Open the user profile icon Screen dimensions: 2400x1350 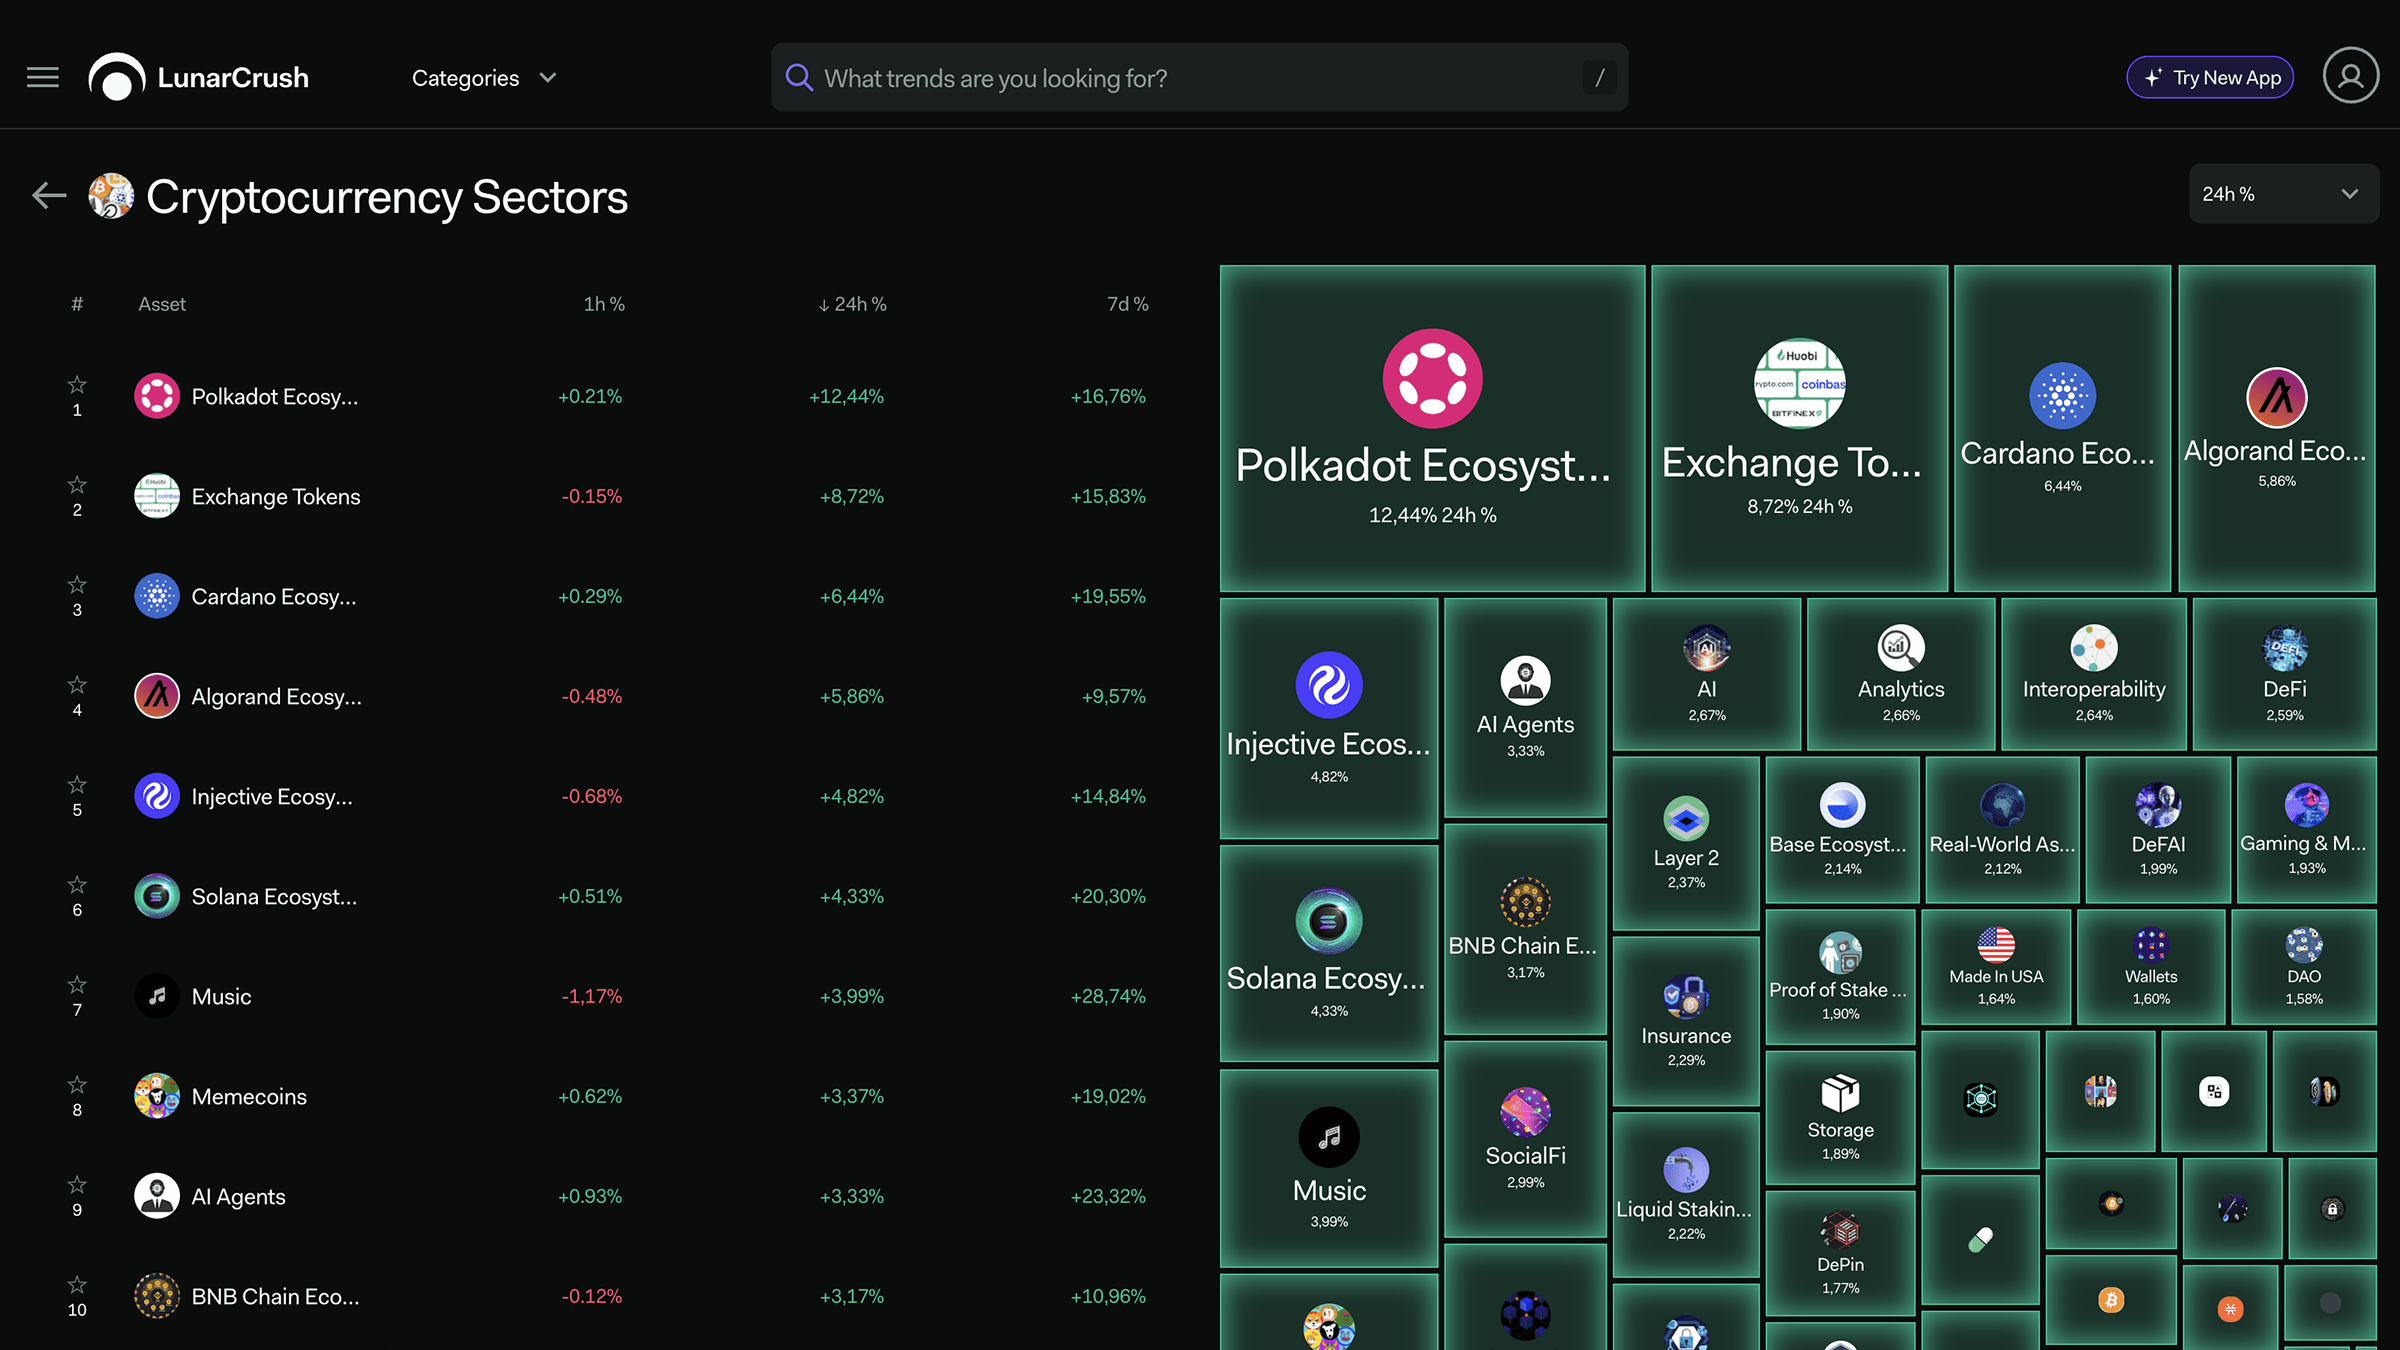2350,76
